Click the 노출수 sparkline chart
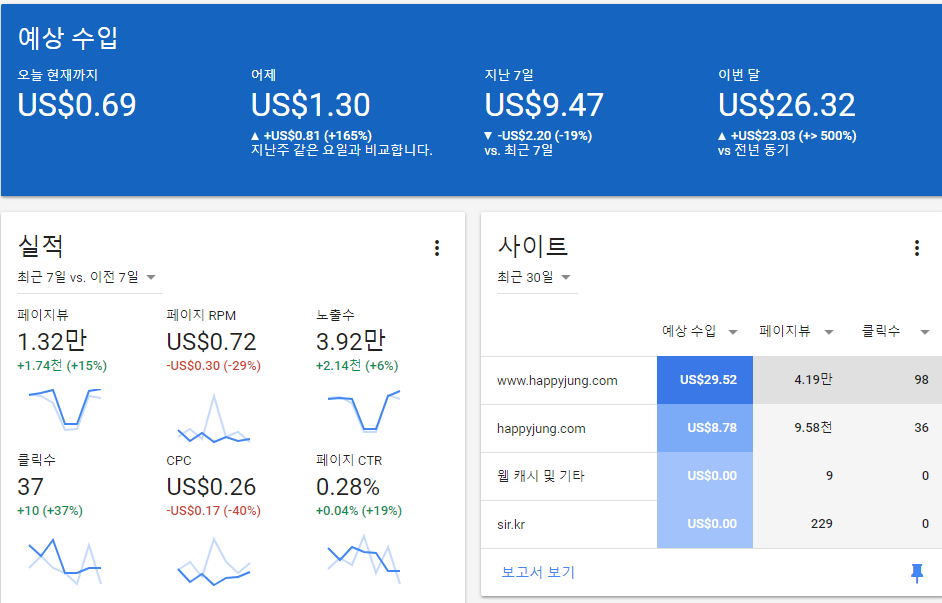The height and width of the screenshot is (603, 942). point(363,408)
